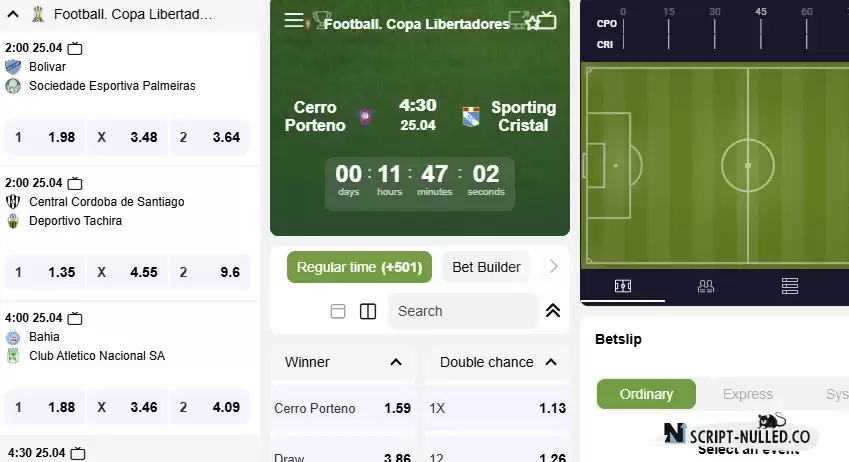Switch to single-column market layout icon
The height and width of the screenshot is (462, 849).
pos(338,311)
